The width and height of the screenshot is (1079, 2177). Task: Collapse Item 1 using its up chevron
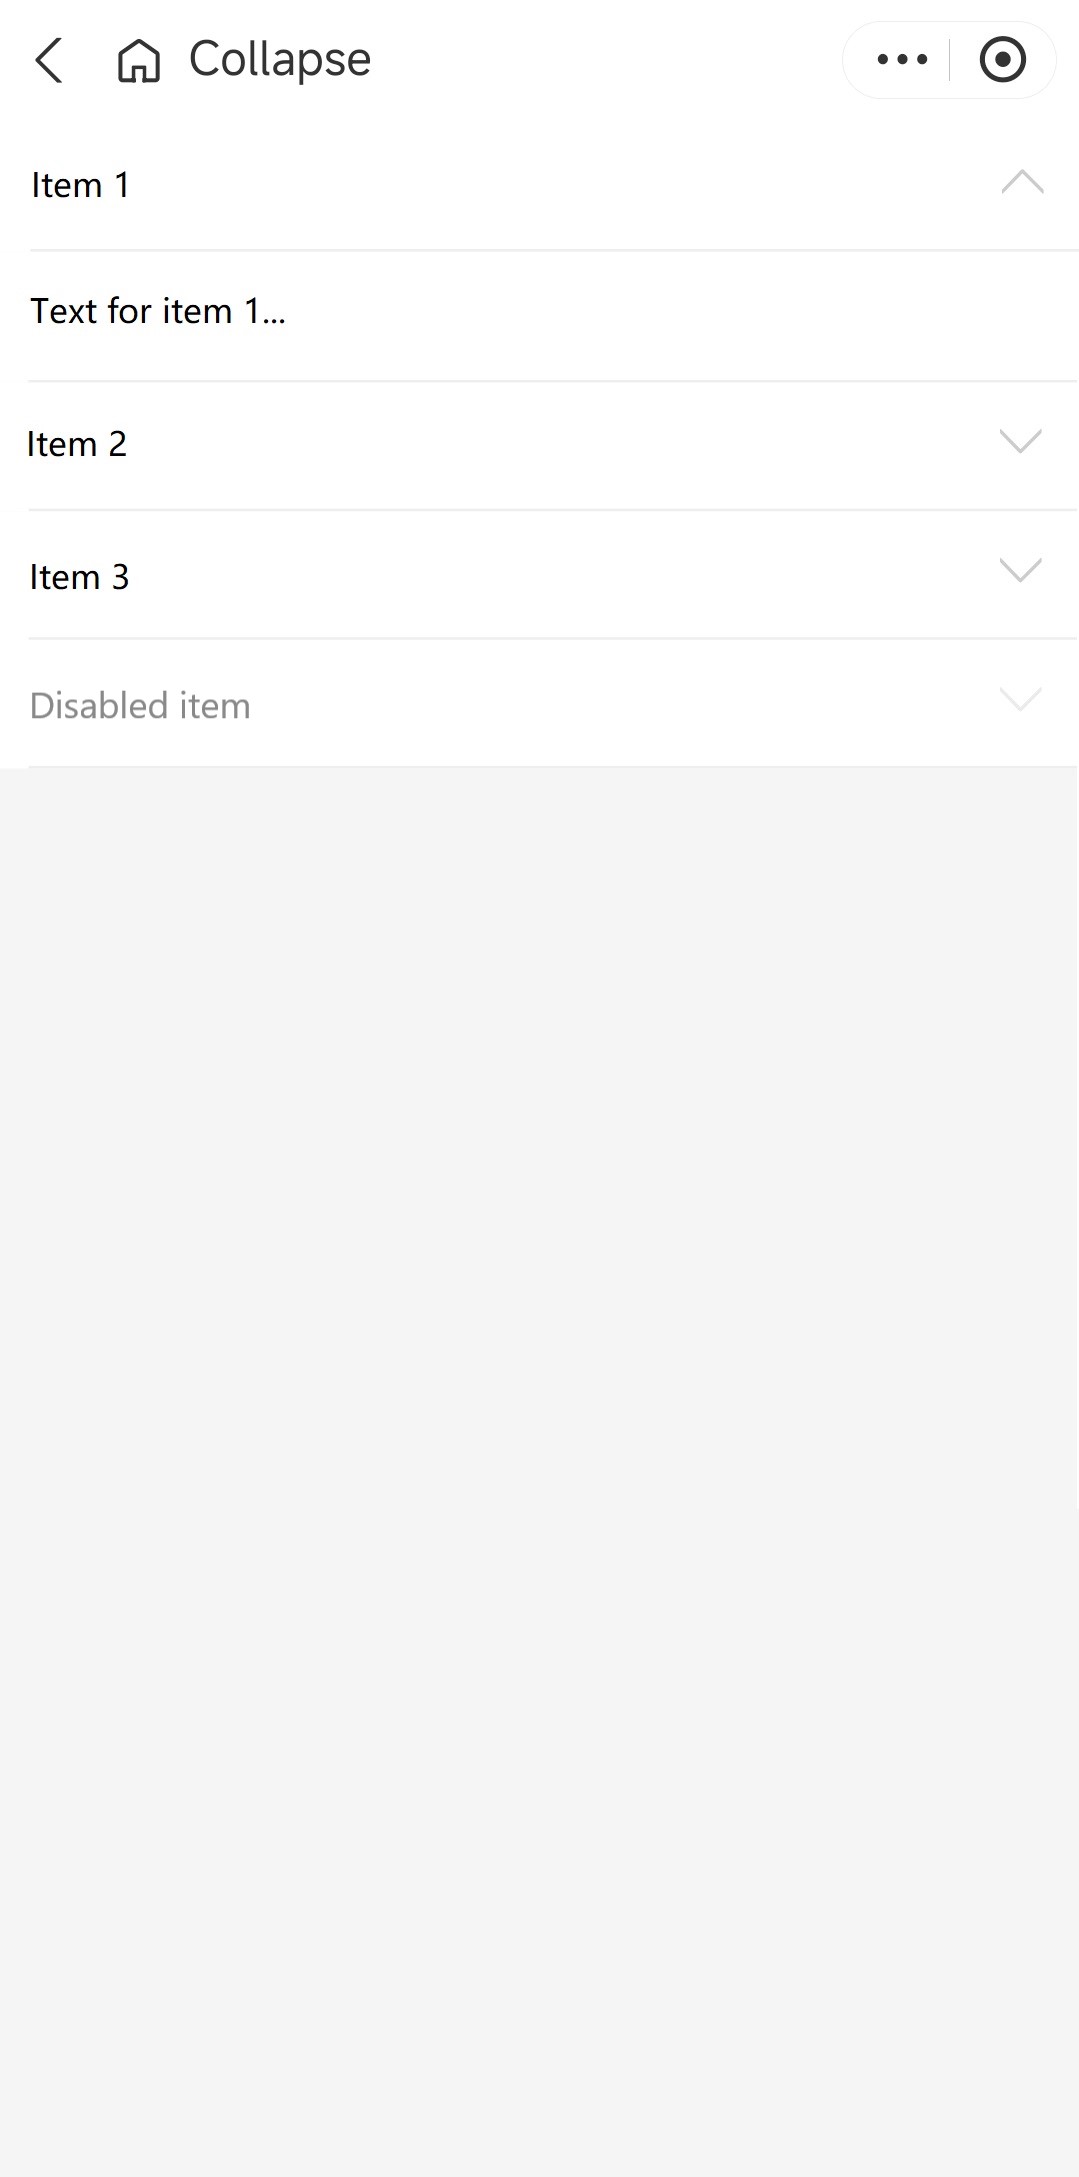click(x=1022, y=183)
